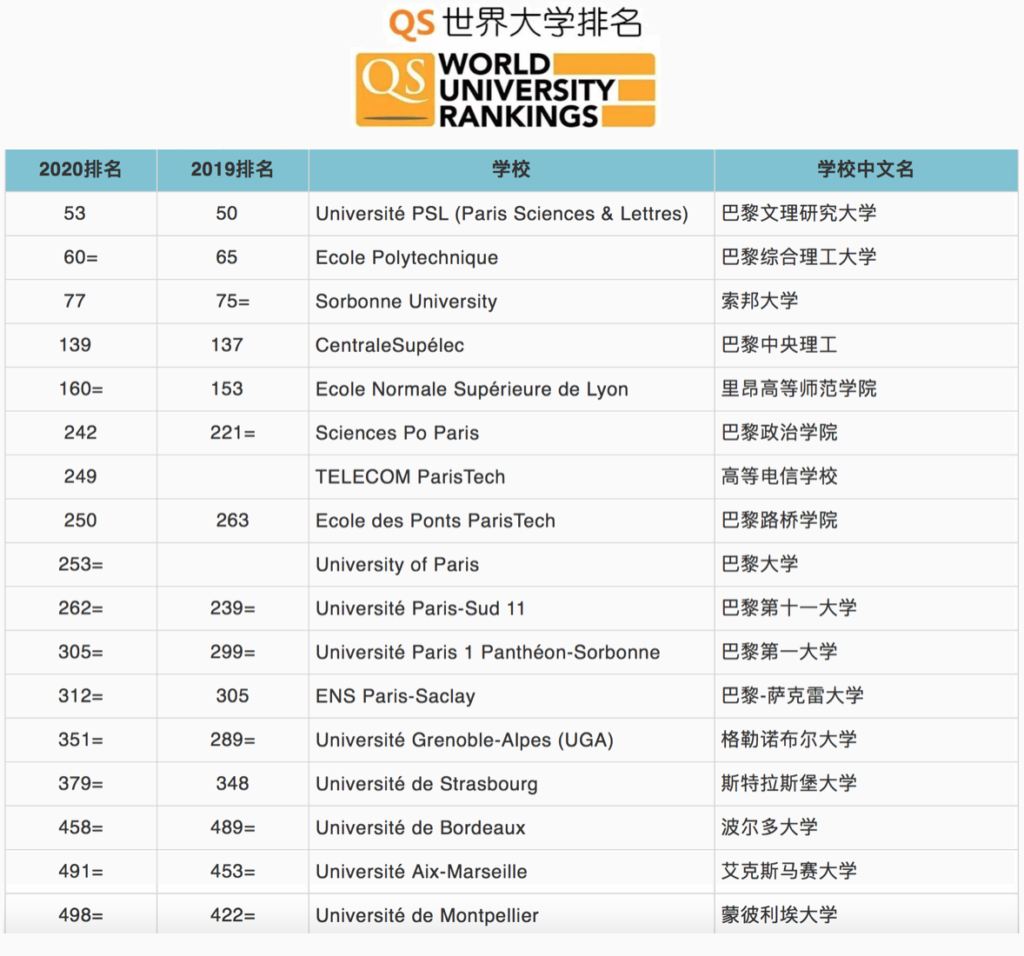Select the 2020排名 column header
This screenshot has width=1024, height=956.
pos(80,170)
